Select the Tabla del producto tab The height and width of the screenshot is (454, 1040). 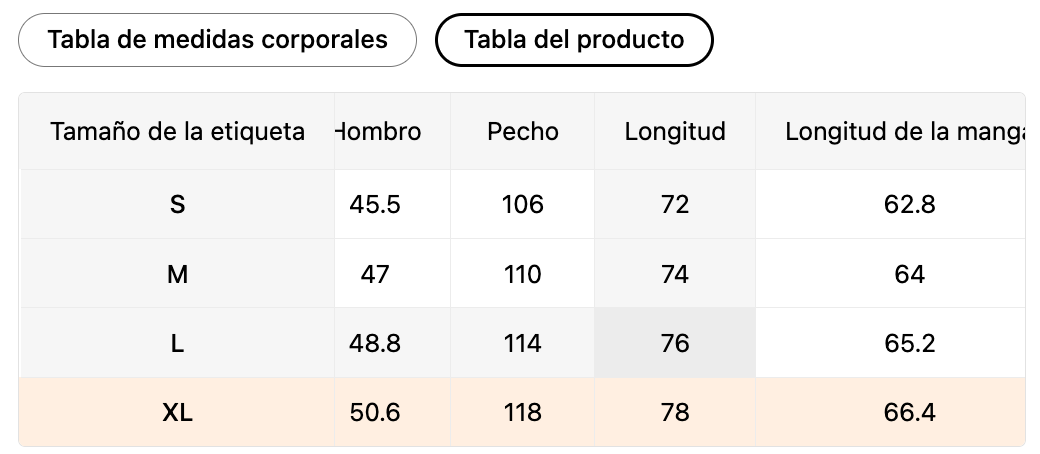pos(574,40)
